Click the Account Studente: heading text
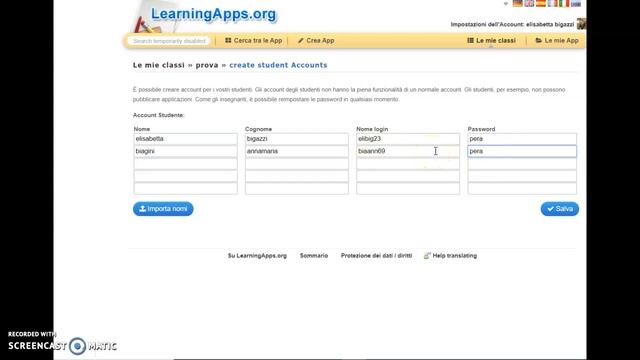 coord(159,115)
